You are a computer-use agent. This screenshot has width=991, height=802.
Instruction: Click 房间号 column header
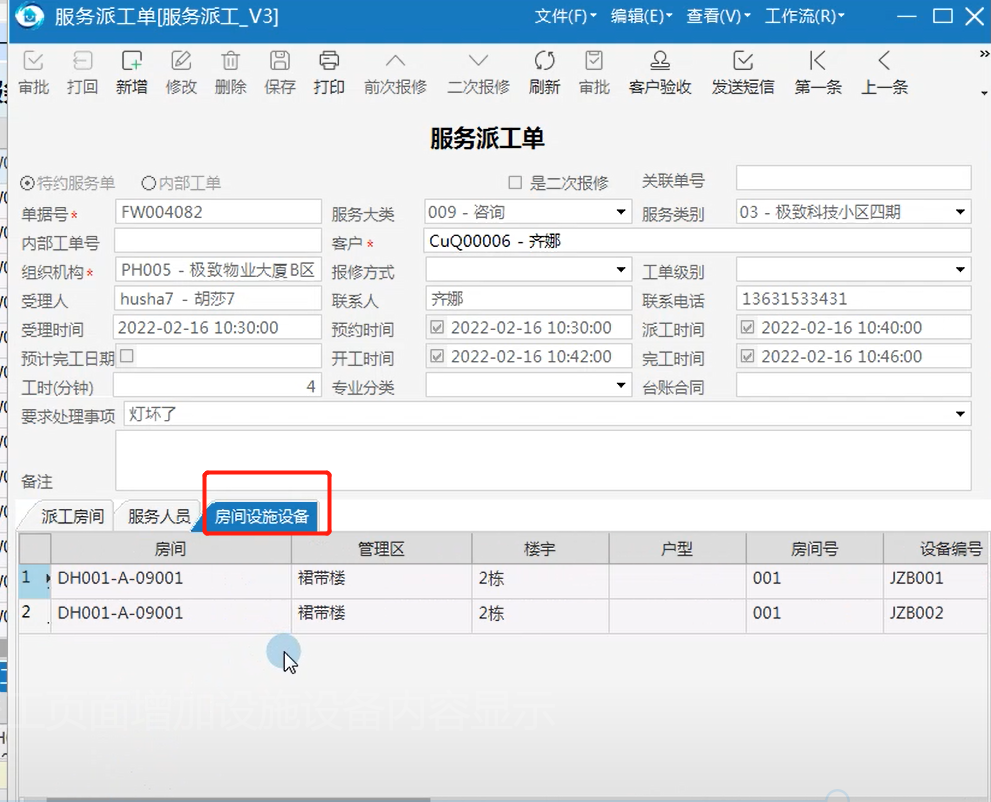[x=814, y=549]
